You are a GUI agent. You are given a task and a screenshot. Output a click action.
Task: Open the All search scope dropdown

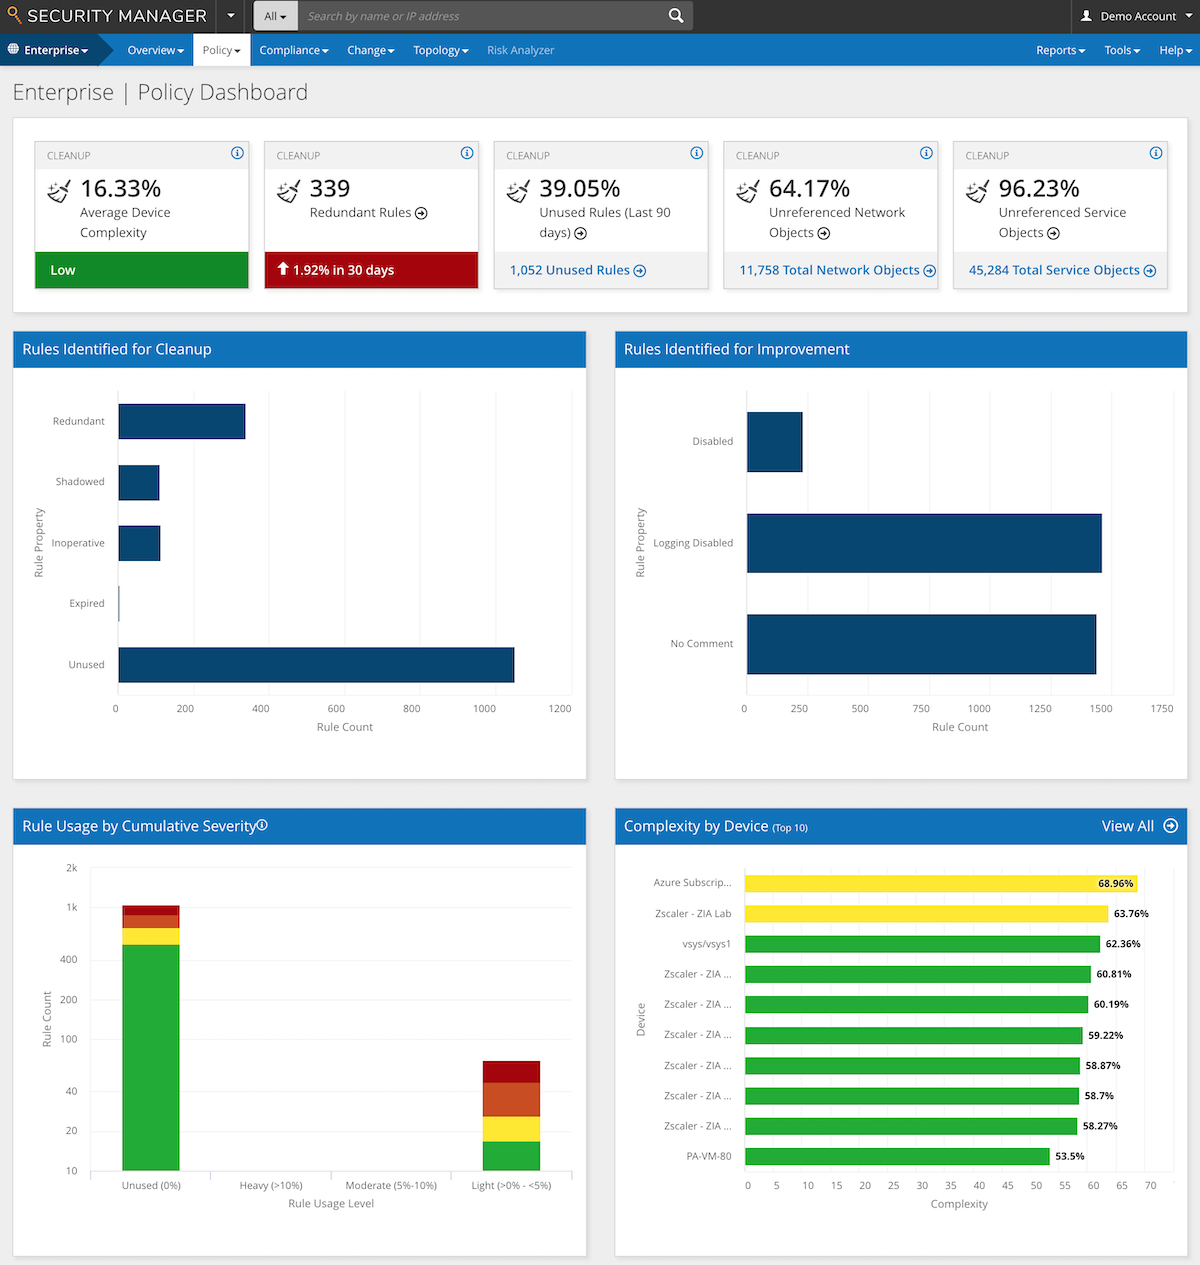click(x=275, y=16)
